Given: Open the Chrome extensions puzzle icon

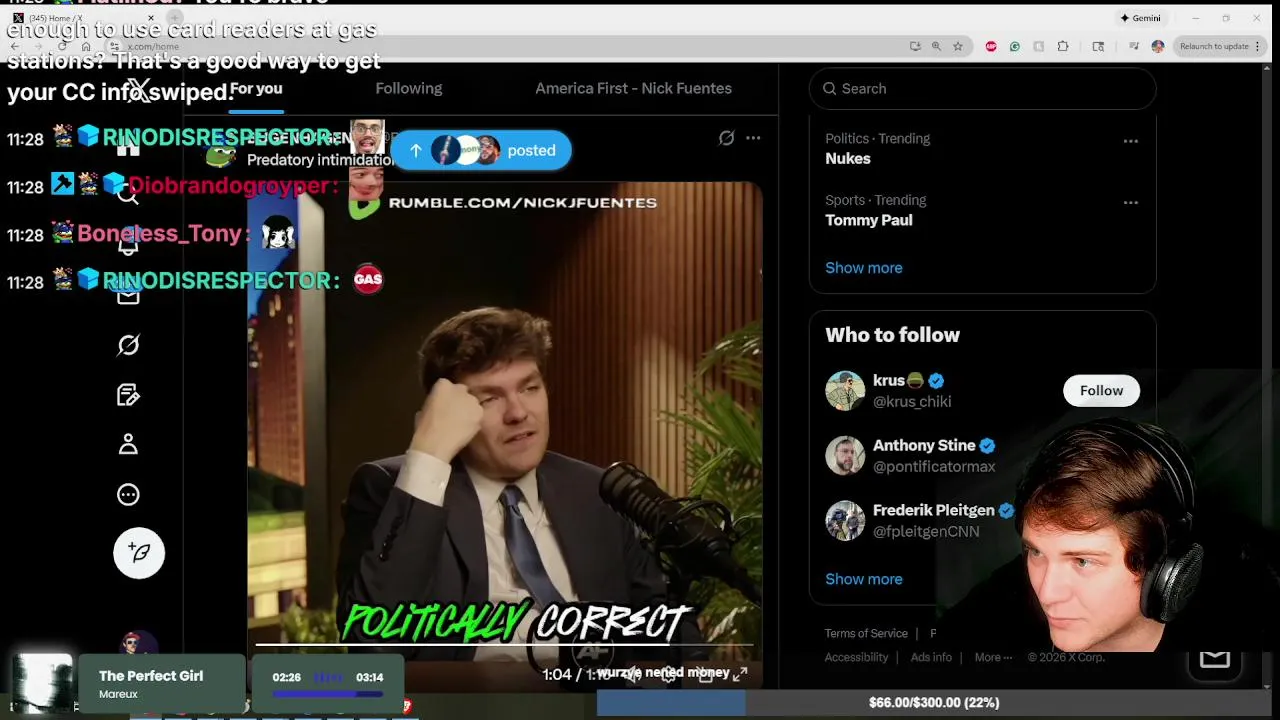Looking at the screenshot, I should coord(1063,46).
